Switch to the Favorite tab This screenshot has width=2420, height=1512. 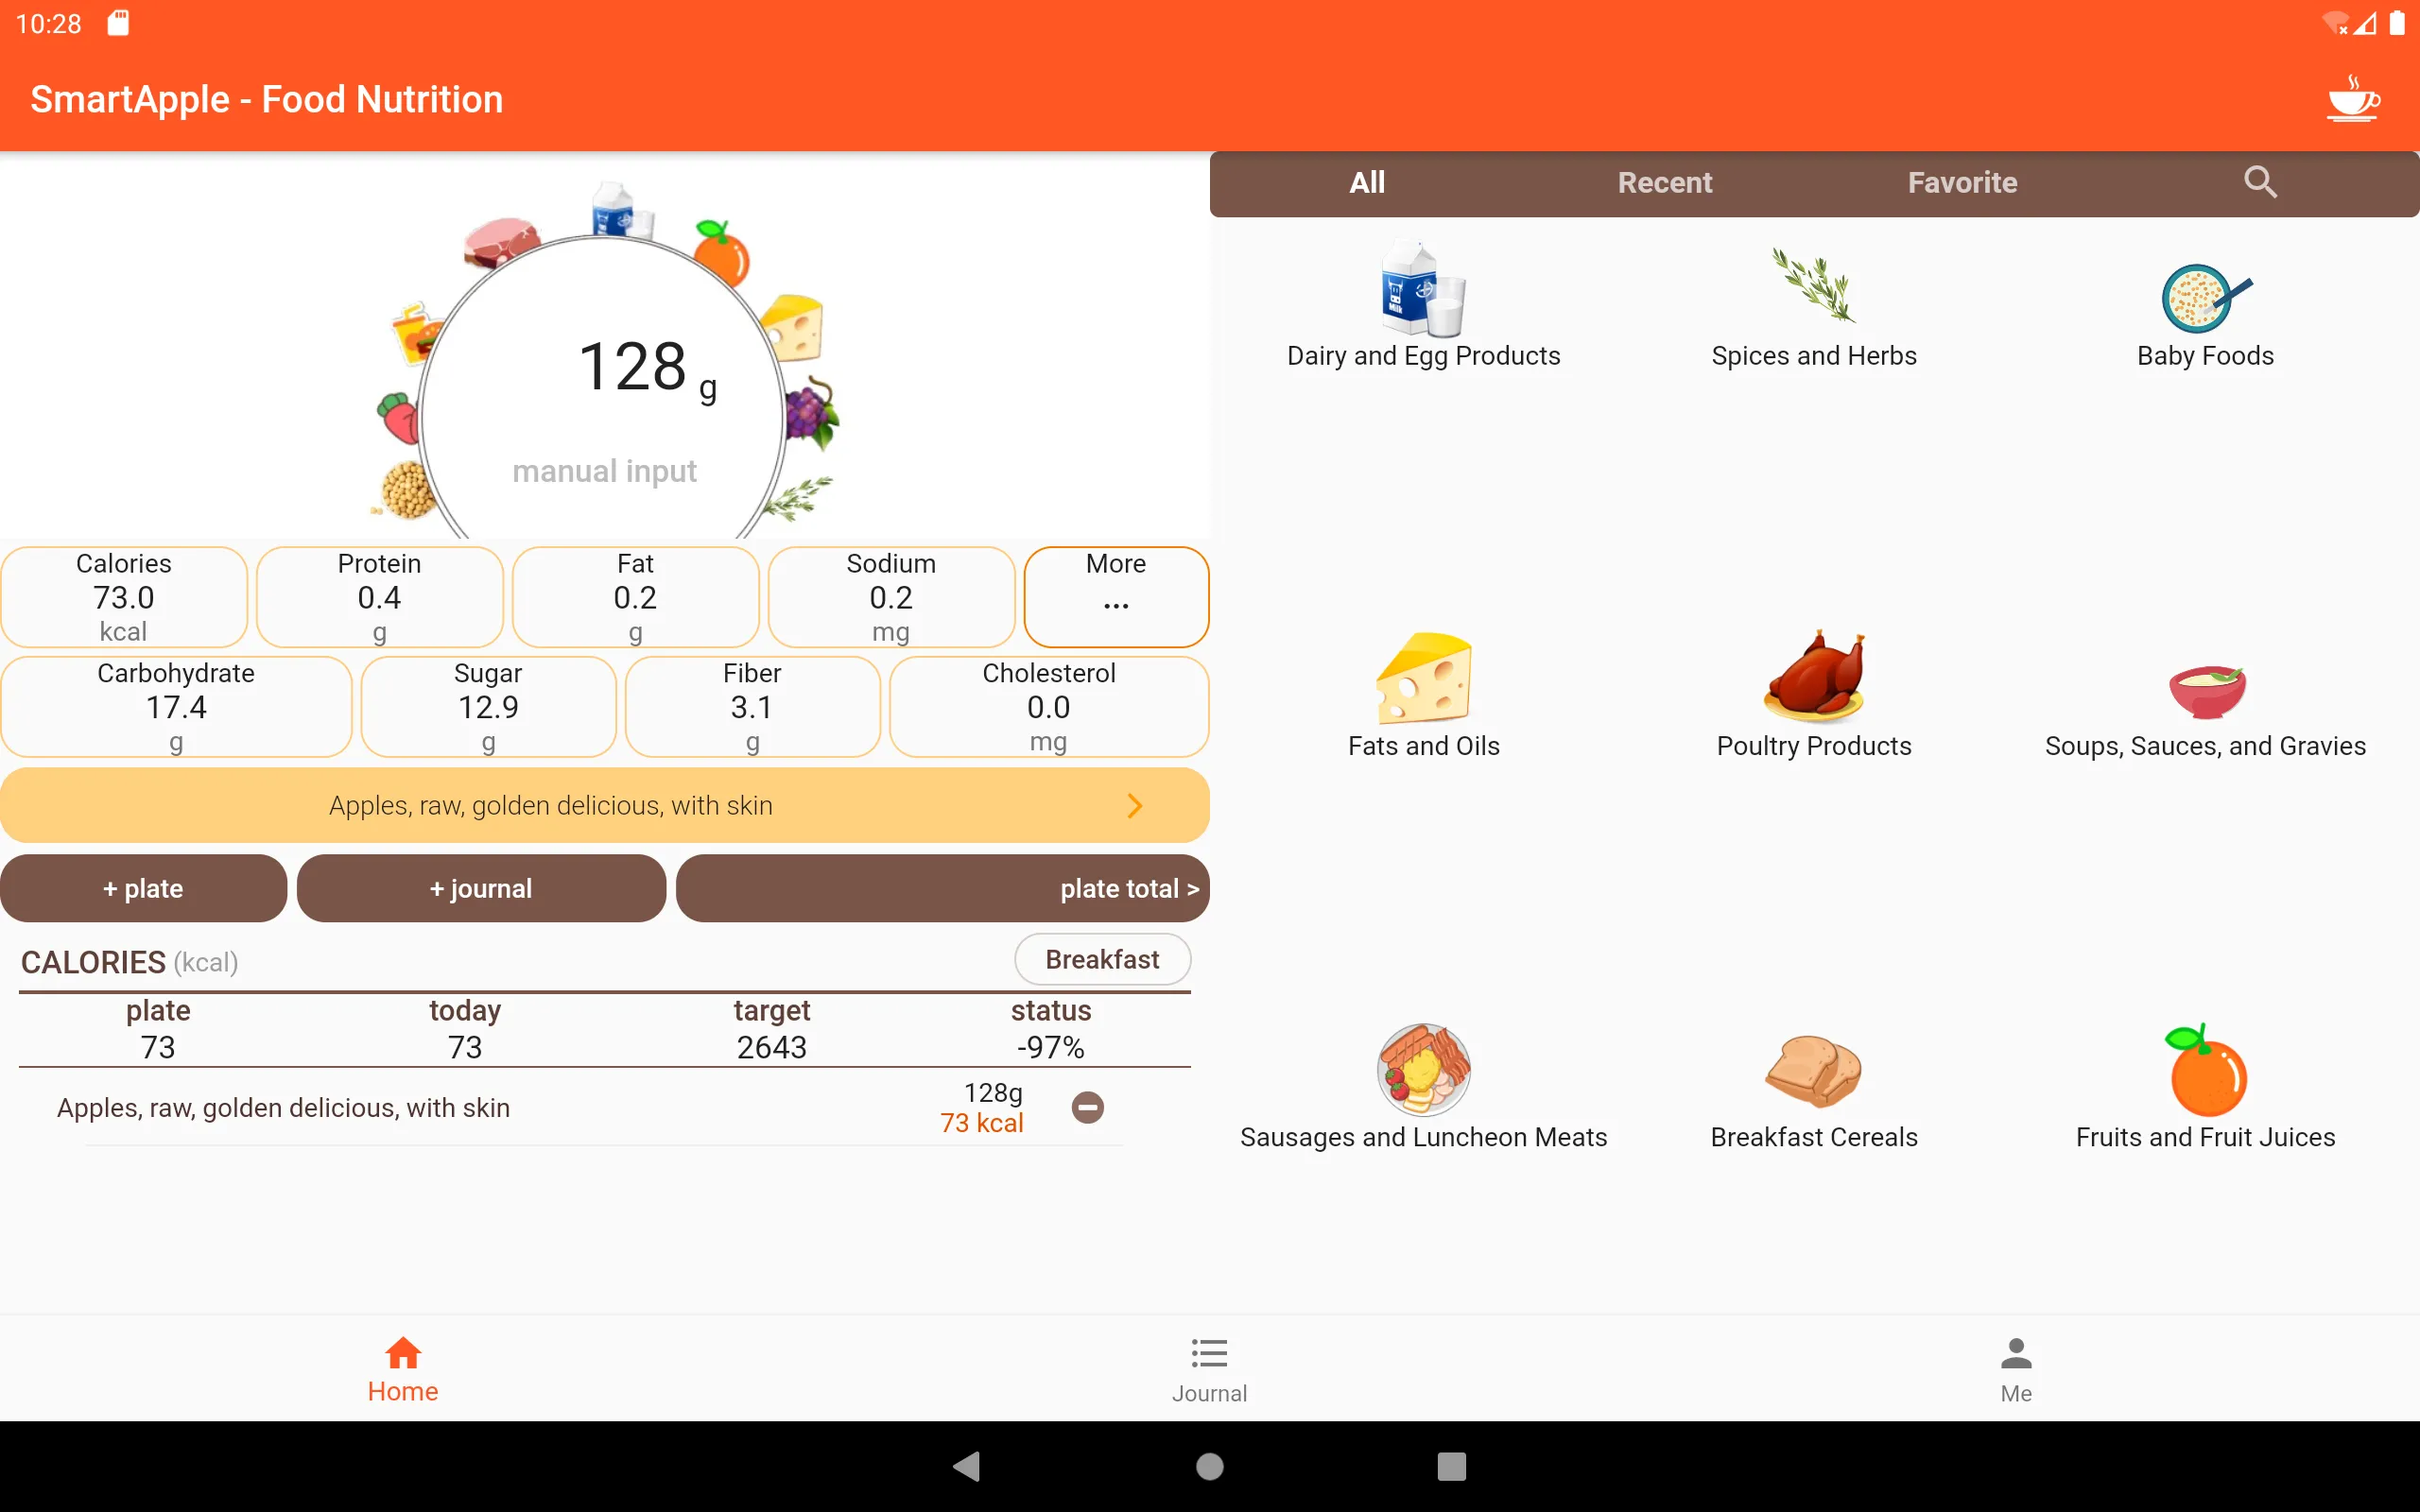click(1962, 183)
